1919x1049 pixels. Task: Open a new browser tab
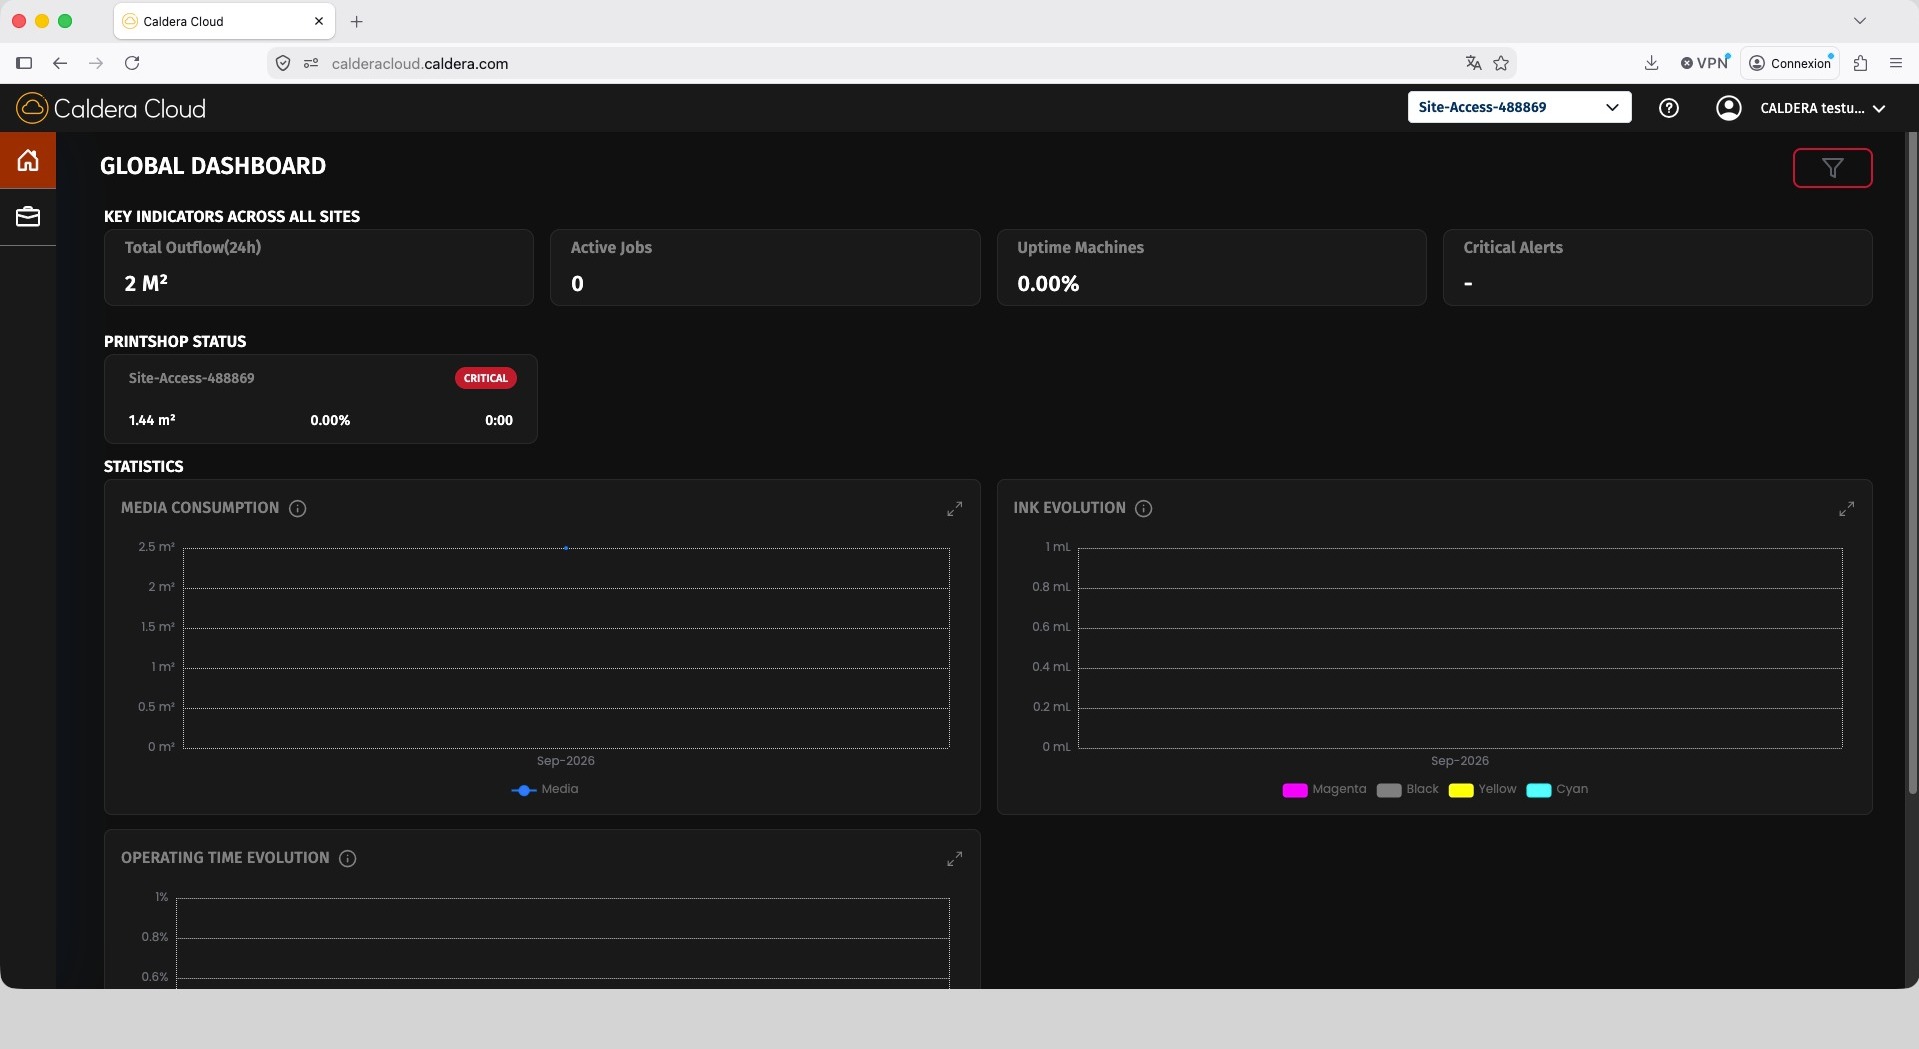coord(357,21)
